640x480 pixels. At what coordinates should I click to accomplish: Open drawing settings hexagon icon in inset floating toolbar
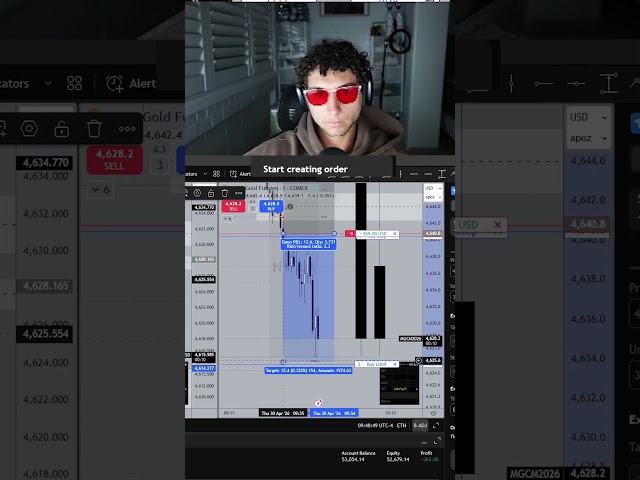pyautogui.click(x=197, y=193)
